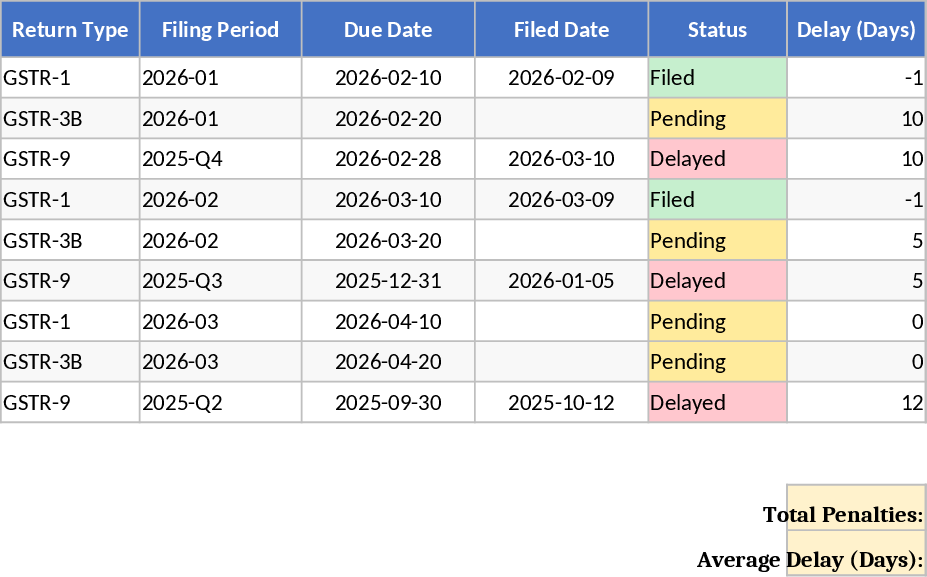Select the Delay (Days) header cell
This screenshot has width=927, height=577.
856,30
